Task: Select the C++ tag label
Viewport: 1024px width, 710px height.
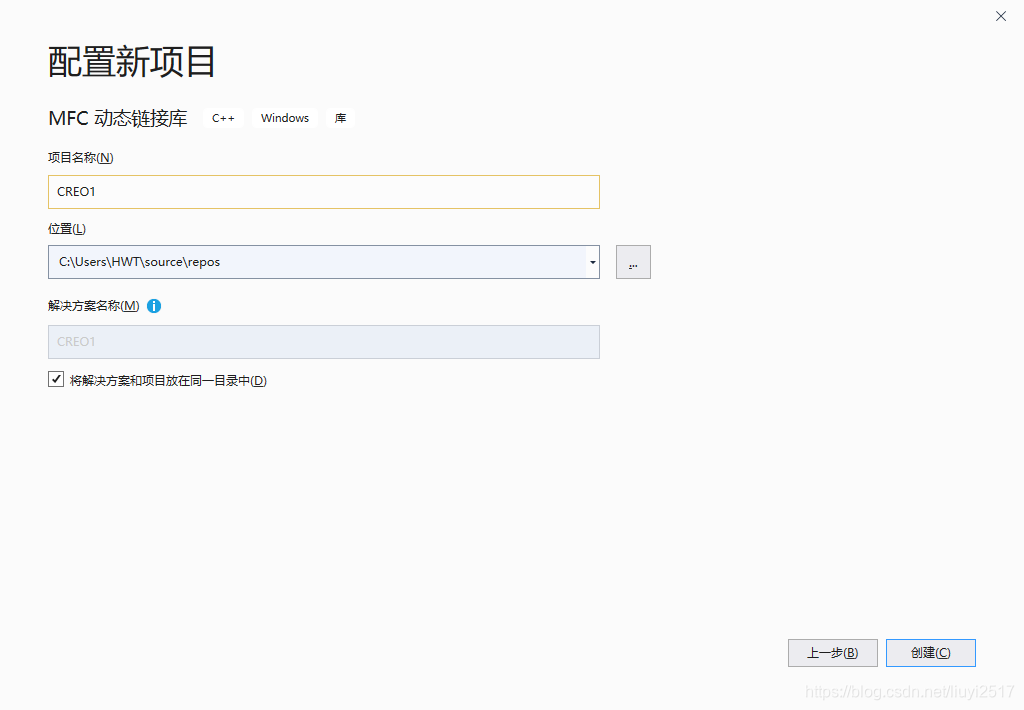Action: pyautogui.click(x=222, y=117)
